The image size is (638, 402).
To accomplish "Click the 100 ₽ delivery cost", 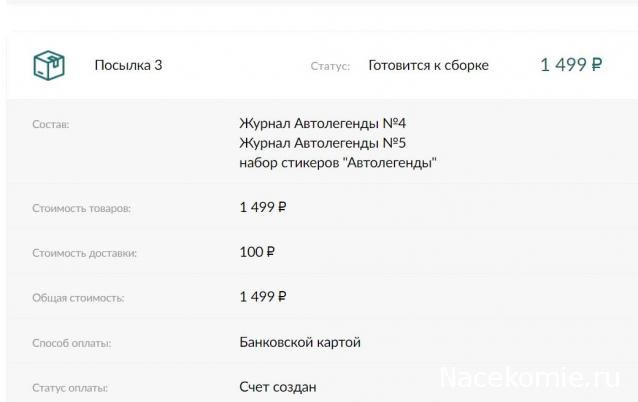I will [x=257, y=252].
